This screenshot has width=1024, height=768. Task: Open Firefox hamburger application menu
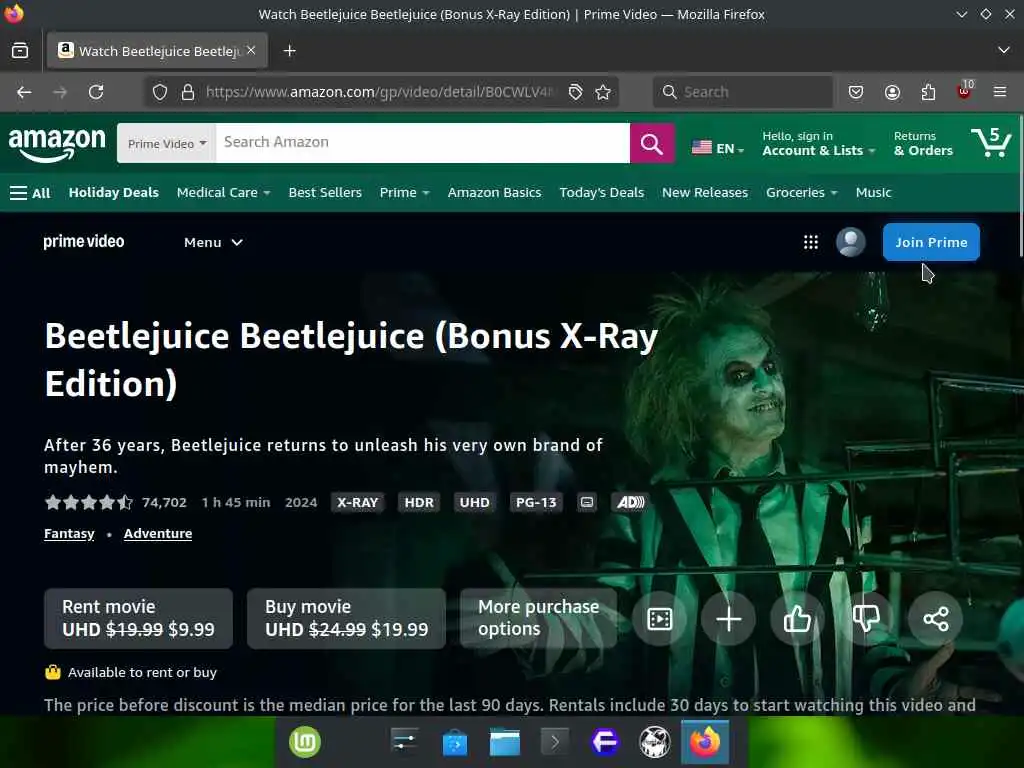click(1000, 92)
